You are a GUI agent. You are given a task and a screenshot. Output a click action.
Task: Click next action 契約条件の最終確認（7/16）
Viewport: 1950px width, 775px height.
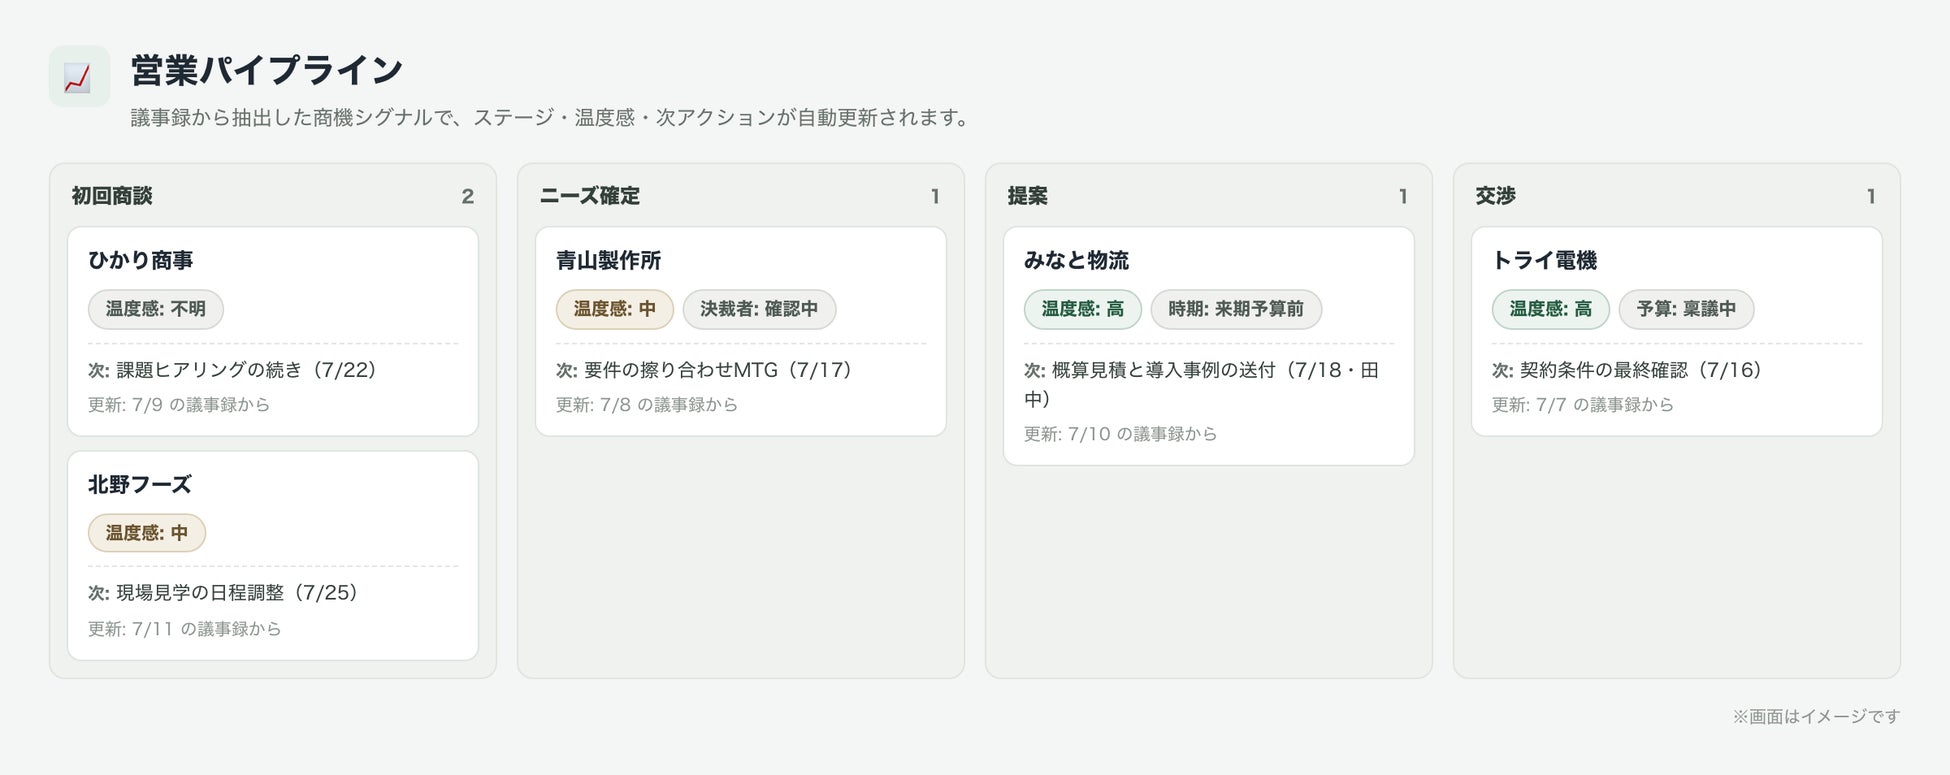(x=1628, y=370)
